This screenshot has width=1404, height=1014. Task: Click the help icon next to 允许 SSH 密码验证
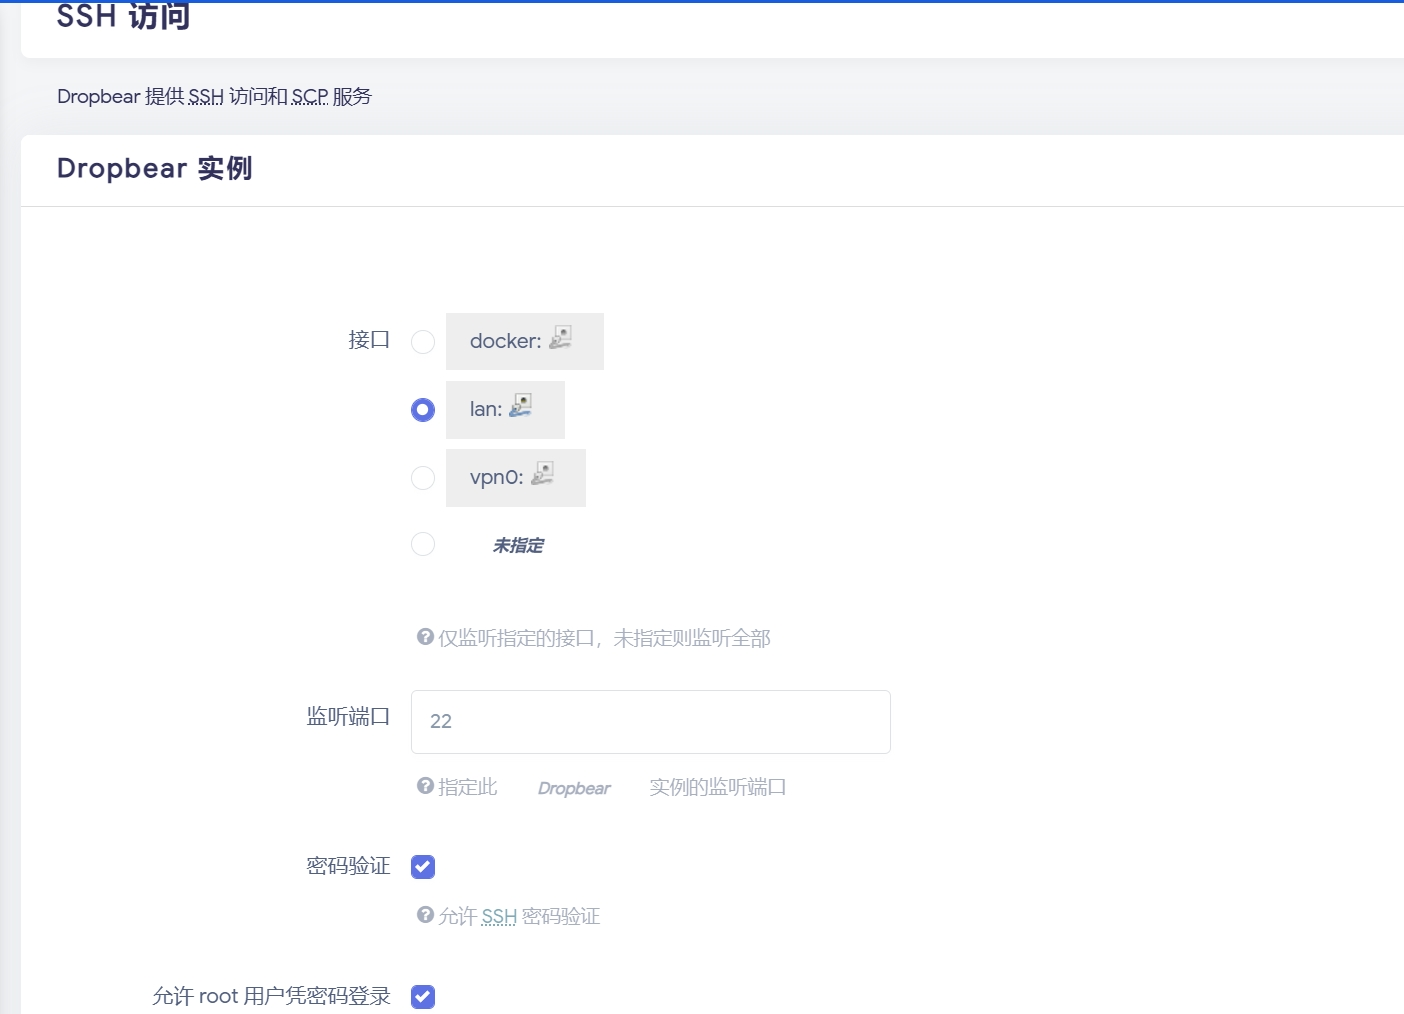425,915
